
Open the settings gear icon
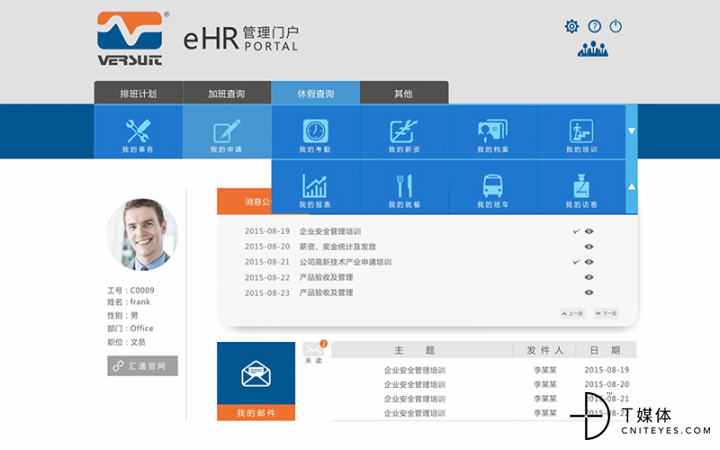[x=572, y=26]
